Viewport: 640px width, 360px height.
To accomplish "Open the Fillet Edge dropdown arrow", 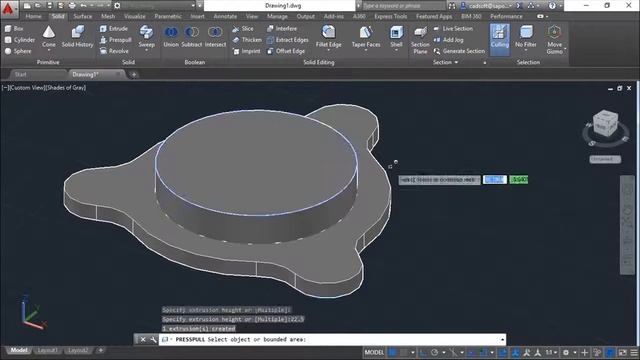I will [x=328, y=51].
